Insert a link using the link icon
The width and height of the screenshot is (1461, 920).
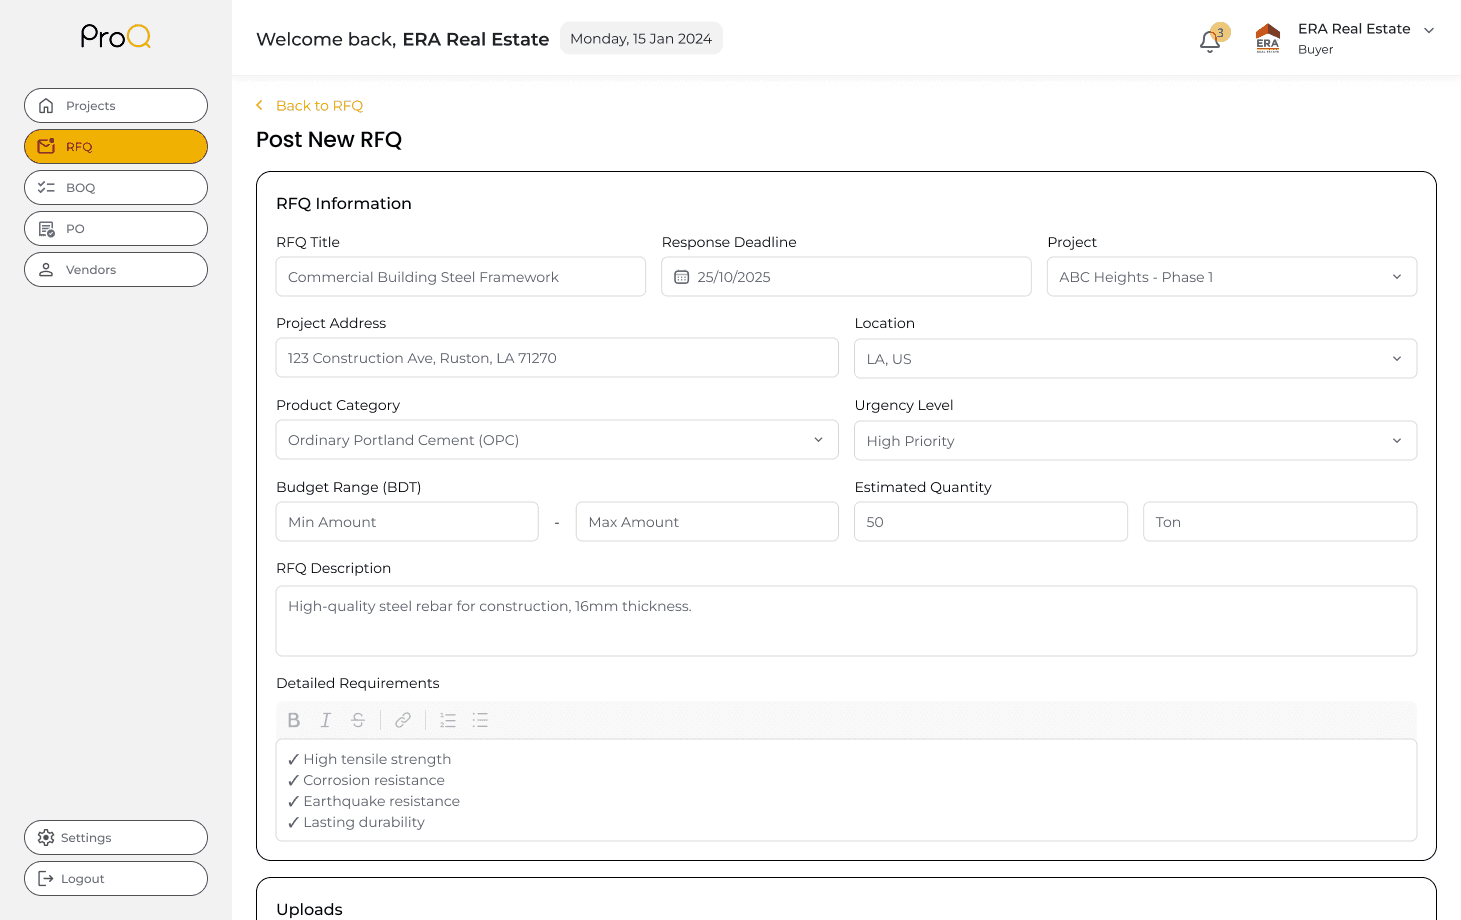click(x=403, y=720)
